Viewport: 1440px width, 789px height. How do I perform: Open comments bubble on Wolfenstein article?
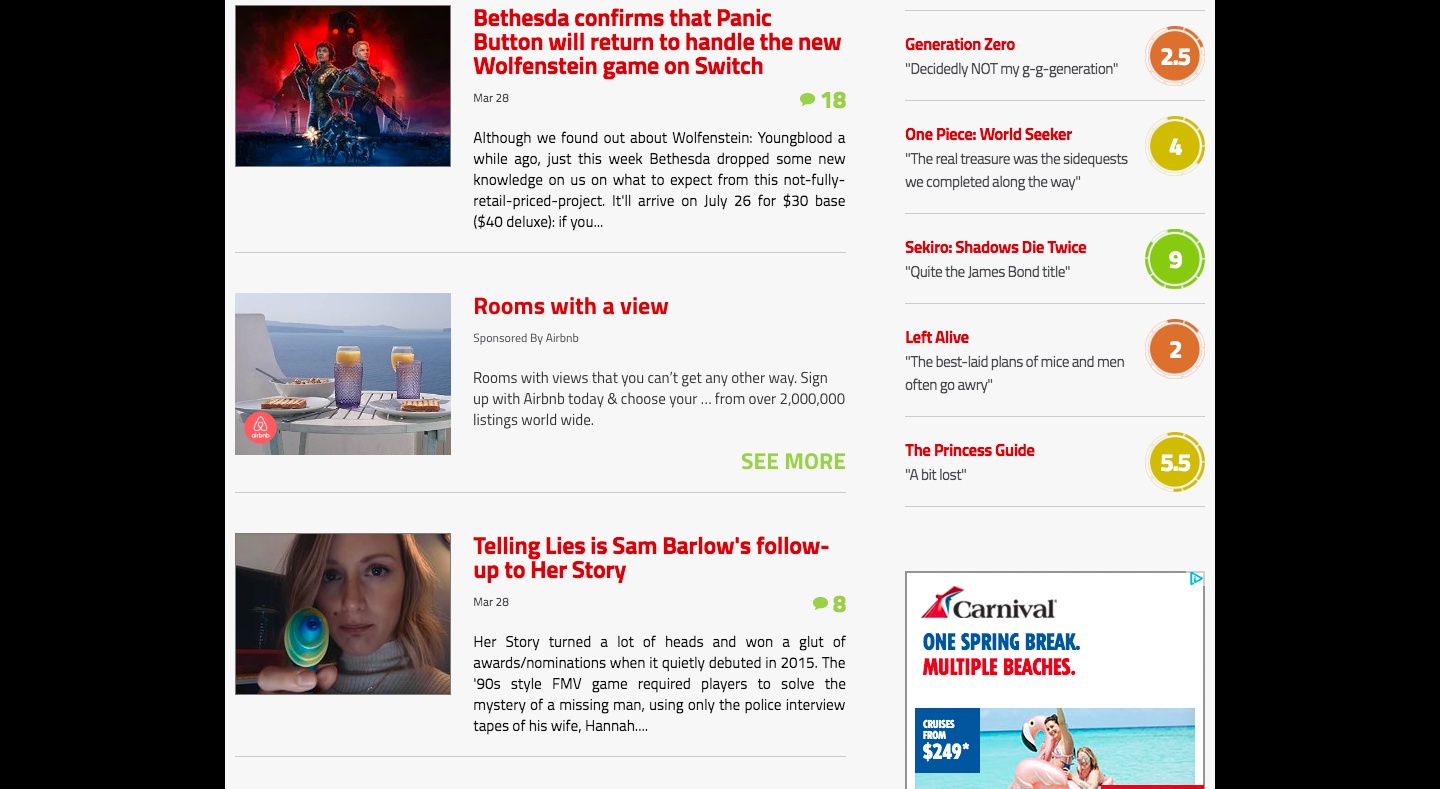(x=822, y=100)
